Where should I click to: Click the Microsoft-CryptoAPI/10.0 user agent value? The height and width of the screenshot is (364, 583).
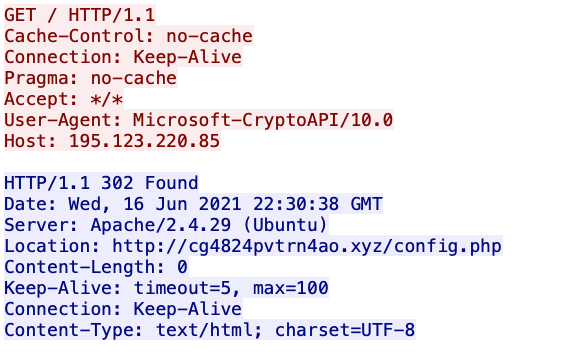(x=263, y=120)
